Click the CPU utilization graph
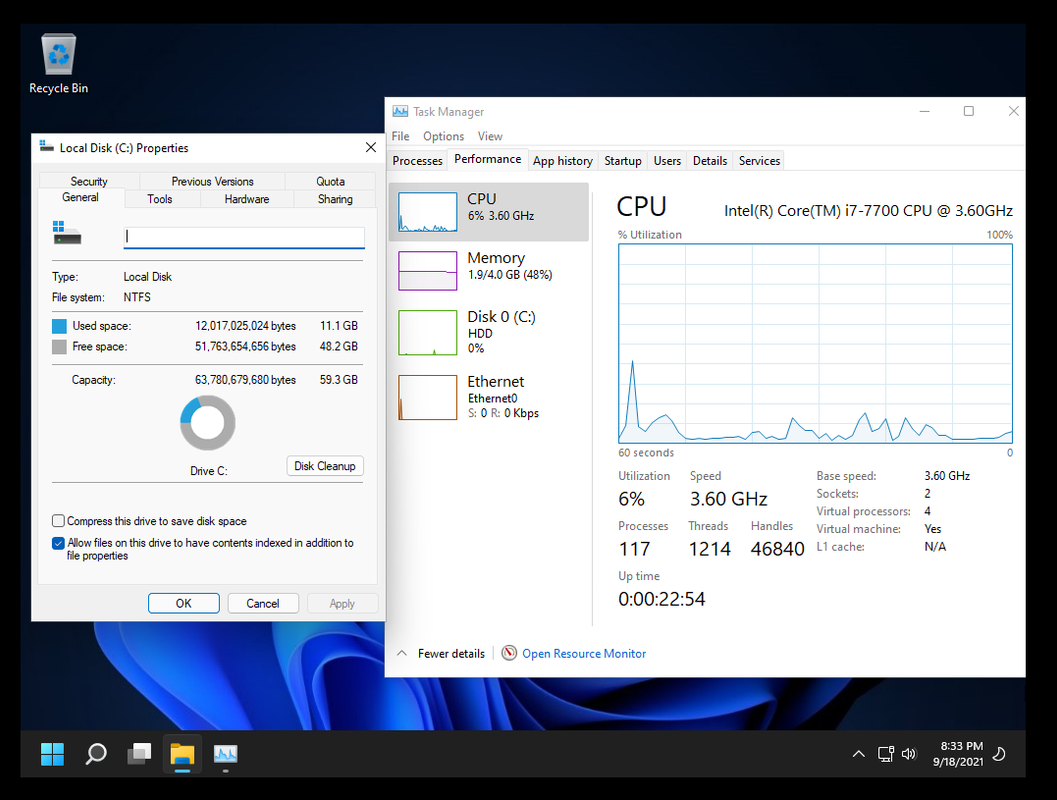The width and height of the screenshot is (1057, 800). tap(815, 344)
